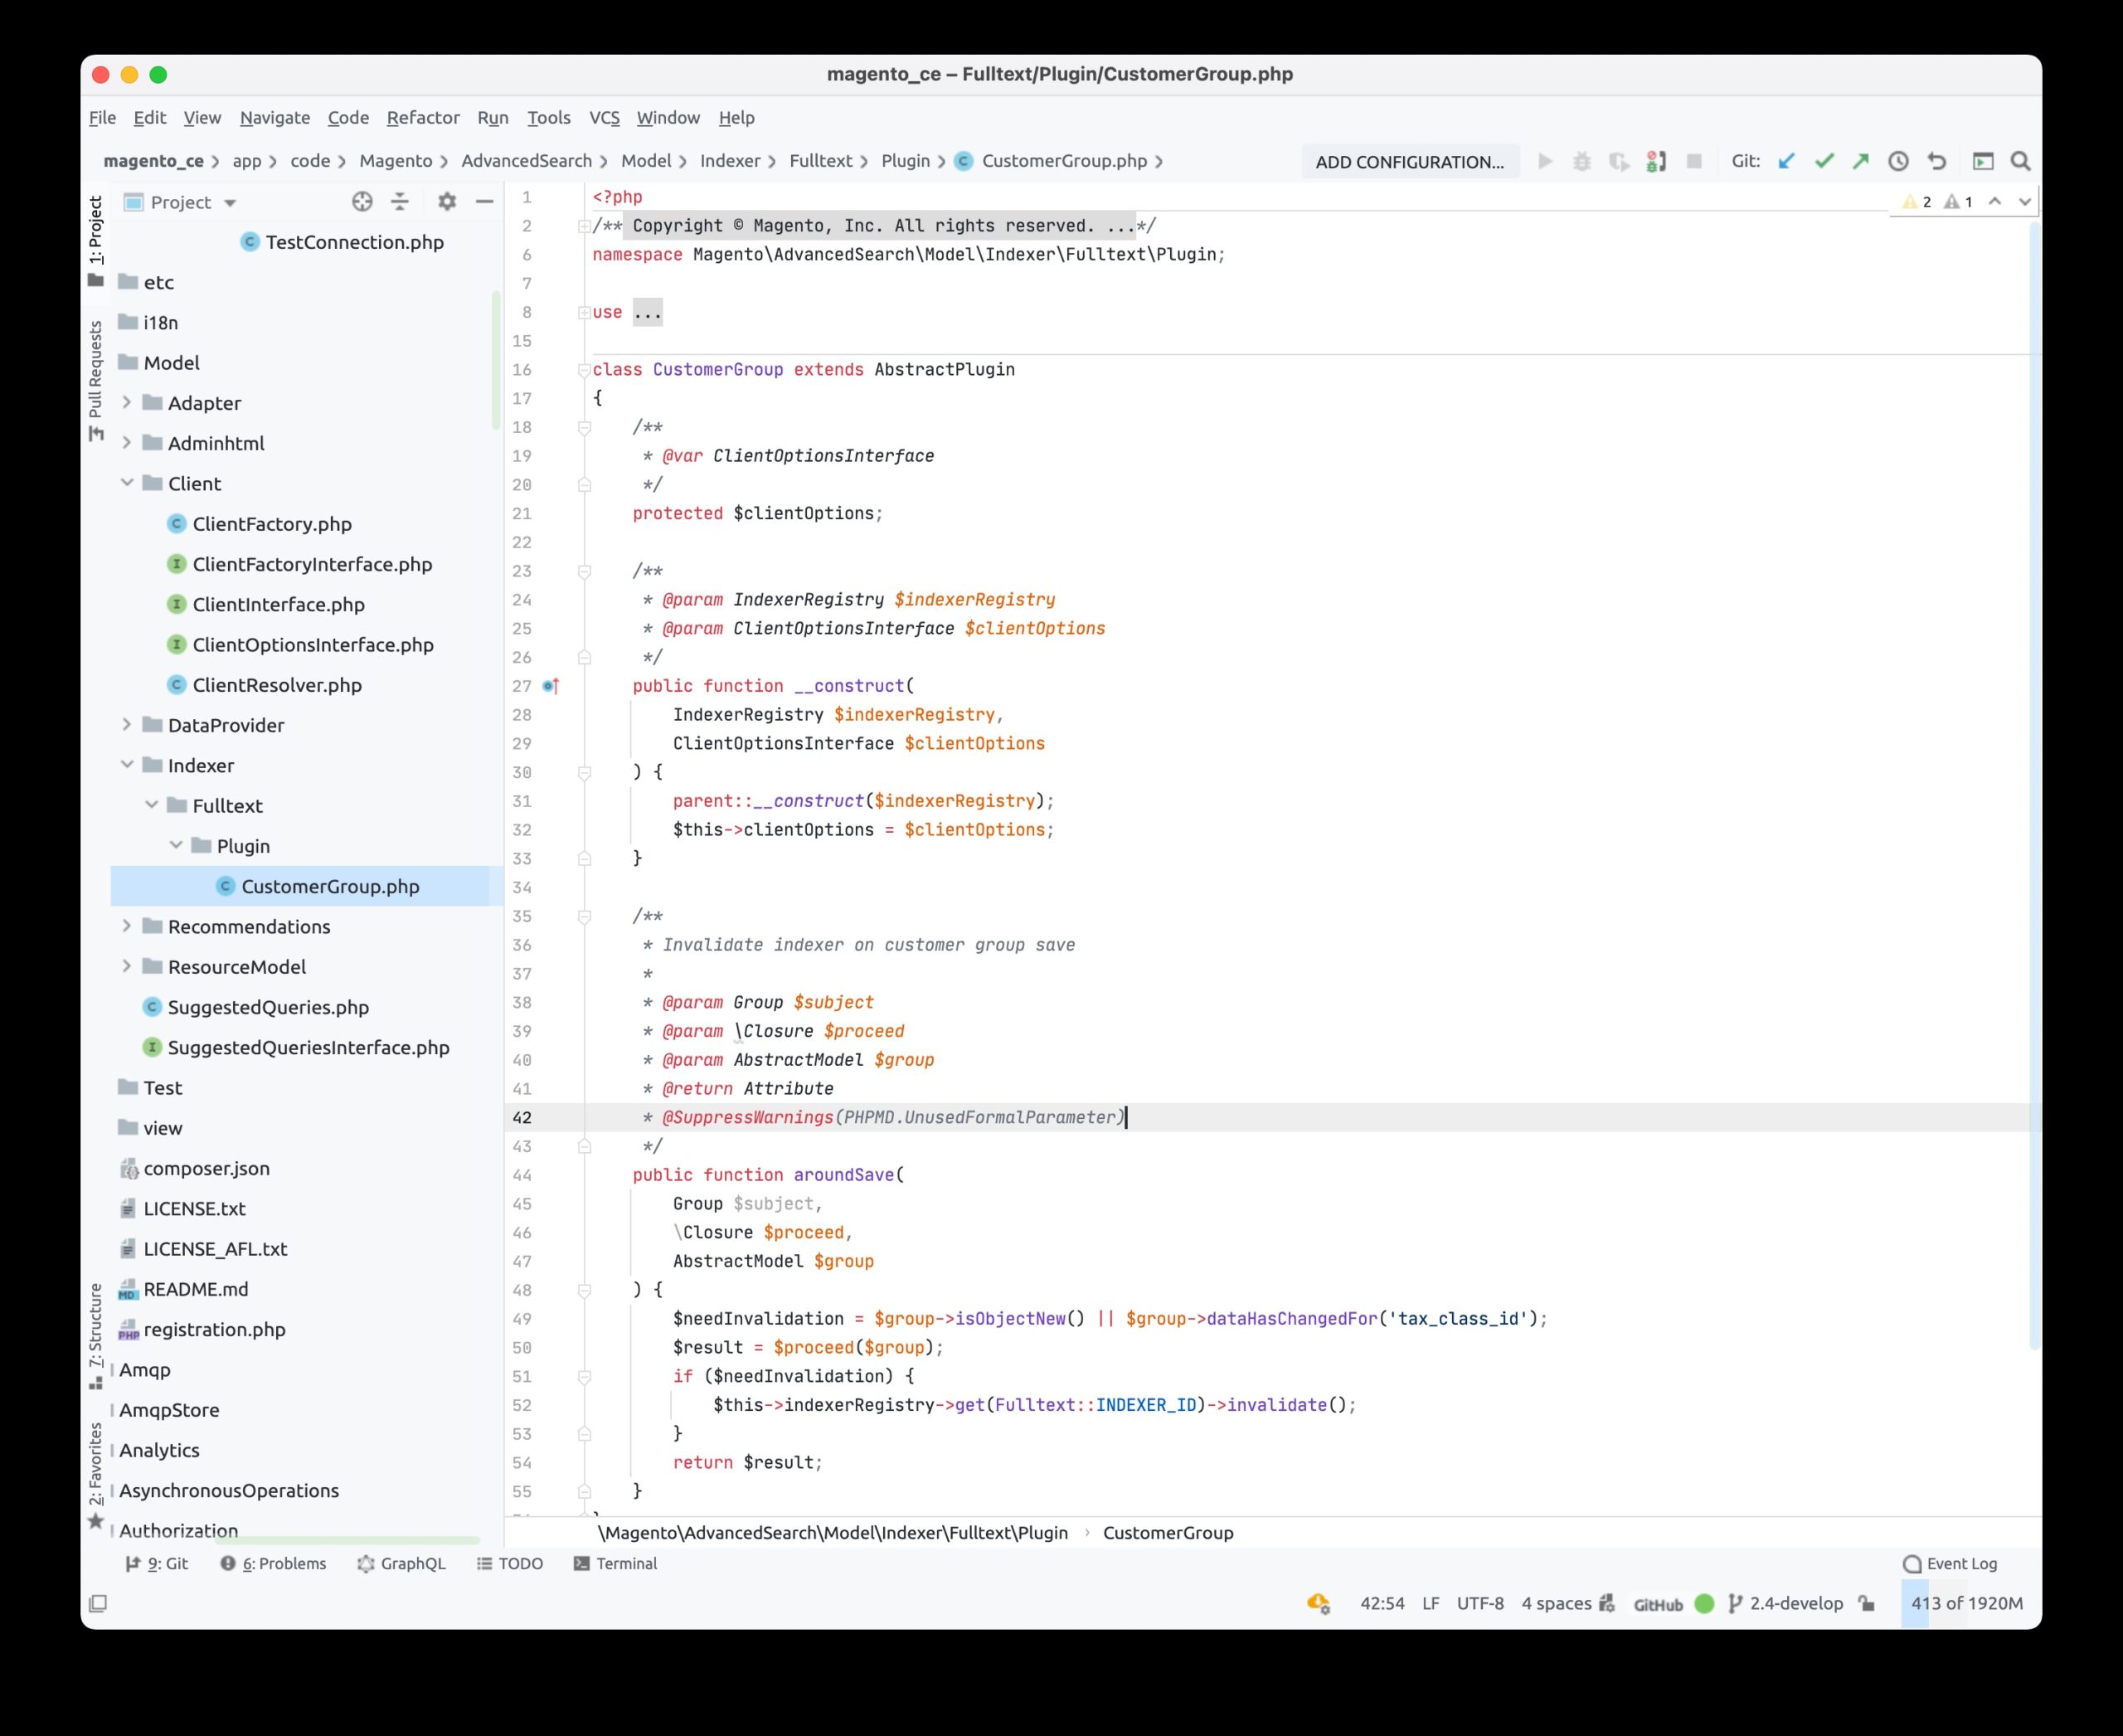Image resolution: width=2123 pixels, height=1736 pixels.
Task: Expand the Adapter folder
Action: pyautogui.click(x=127, y=402)
